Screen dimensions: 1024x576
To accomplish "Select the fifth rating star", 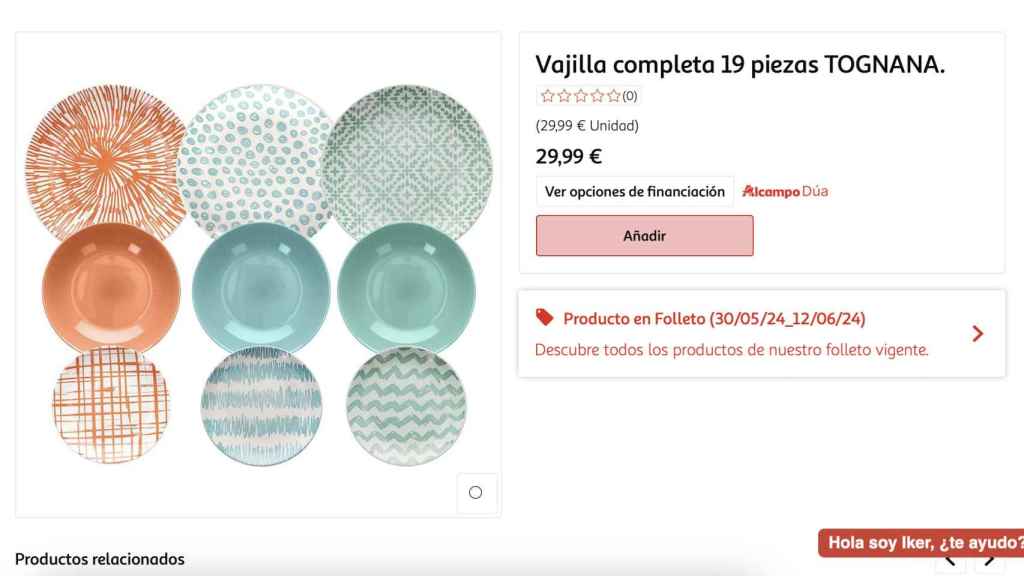I will [x=614, y=96].
